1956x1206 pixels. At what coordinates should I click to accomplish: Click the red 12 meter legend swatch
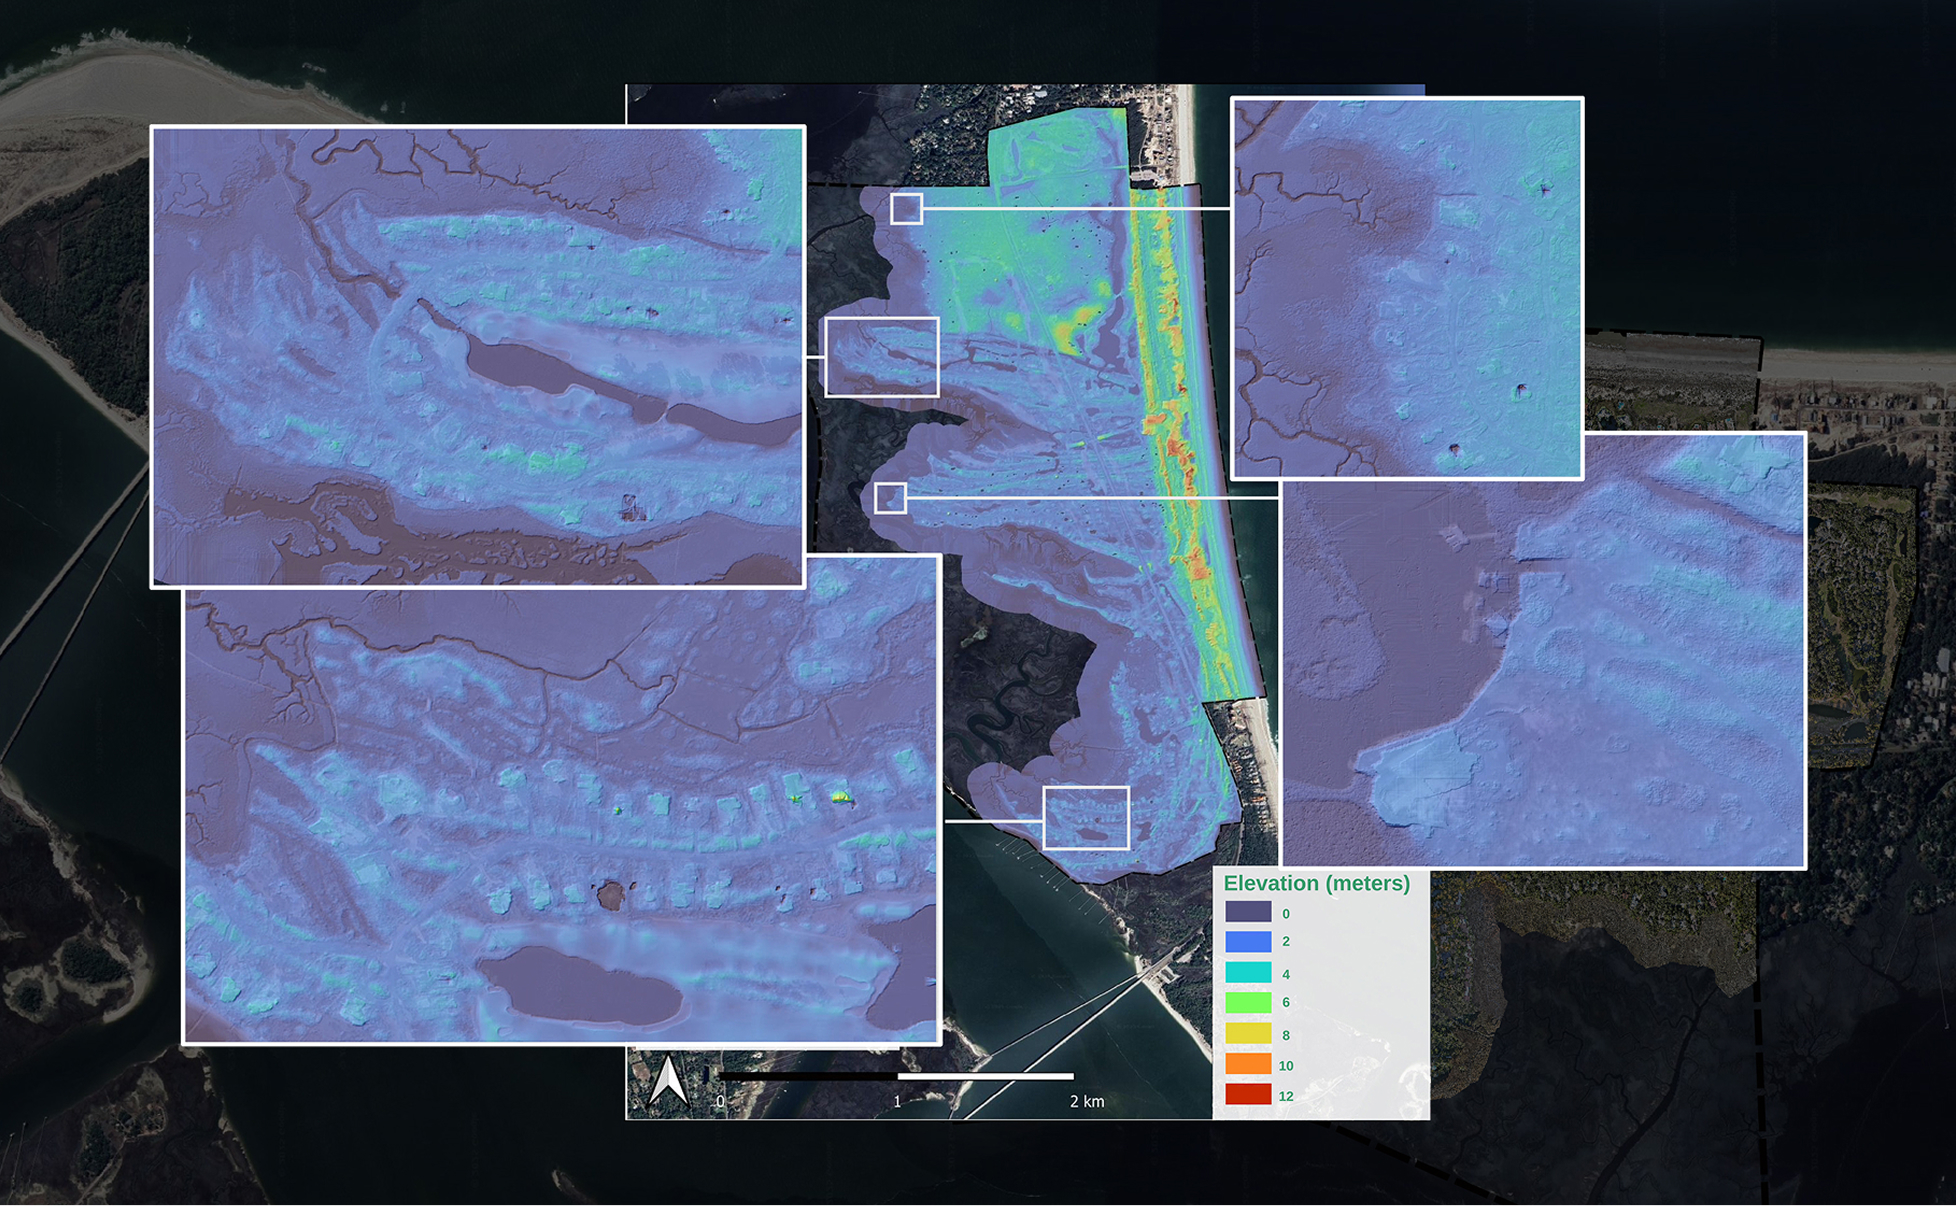coord(1248,1095)
